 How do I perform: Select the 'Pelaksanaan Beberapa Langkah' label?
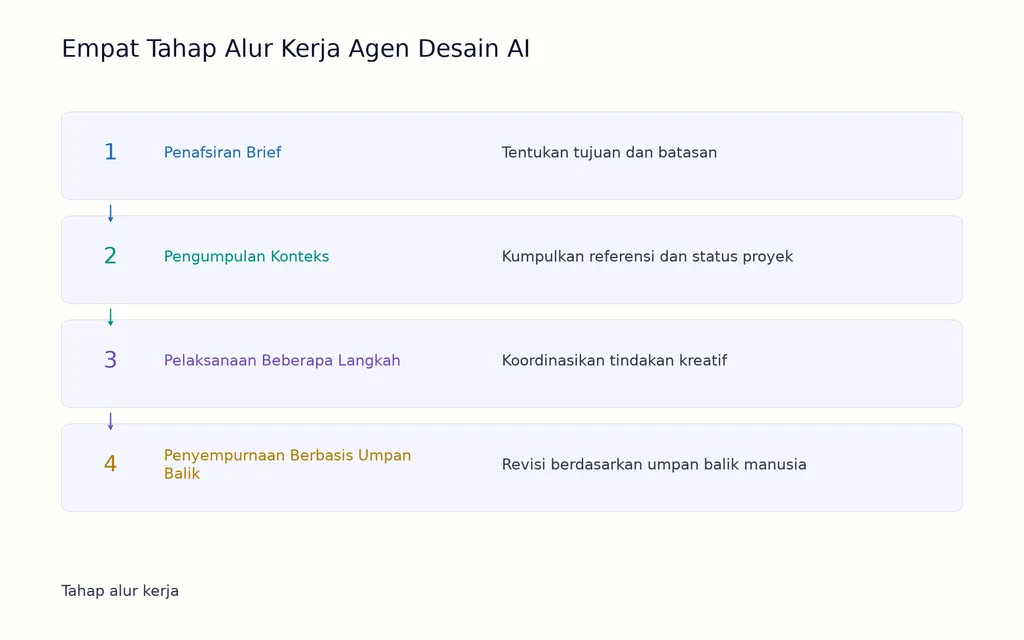pyautogui.click(x=282, y=360)
